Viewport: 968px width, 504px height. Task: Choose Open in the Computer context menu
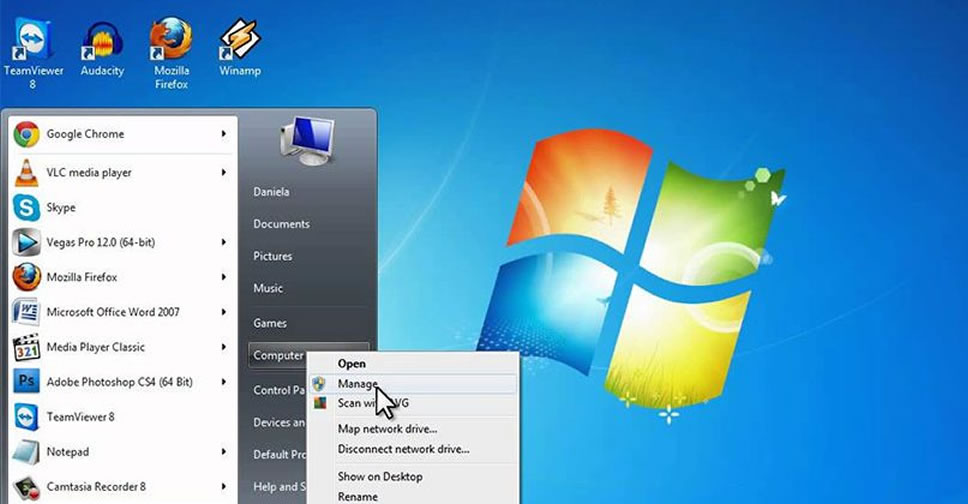click(351, 364)
